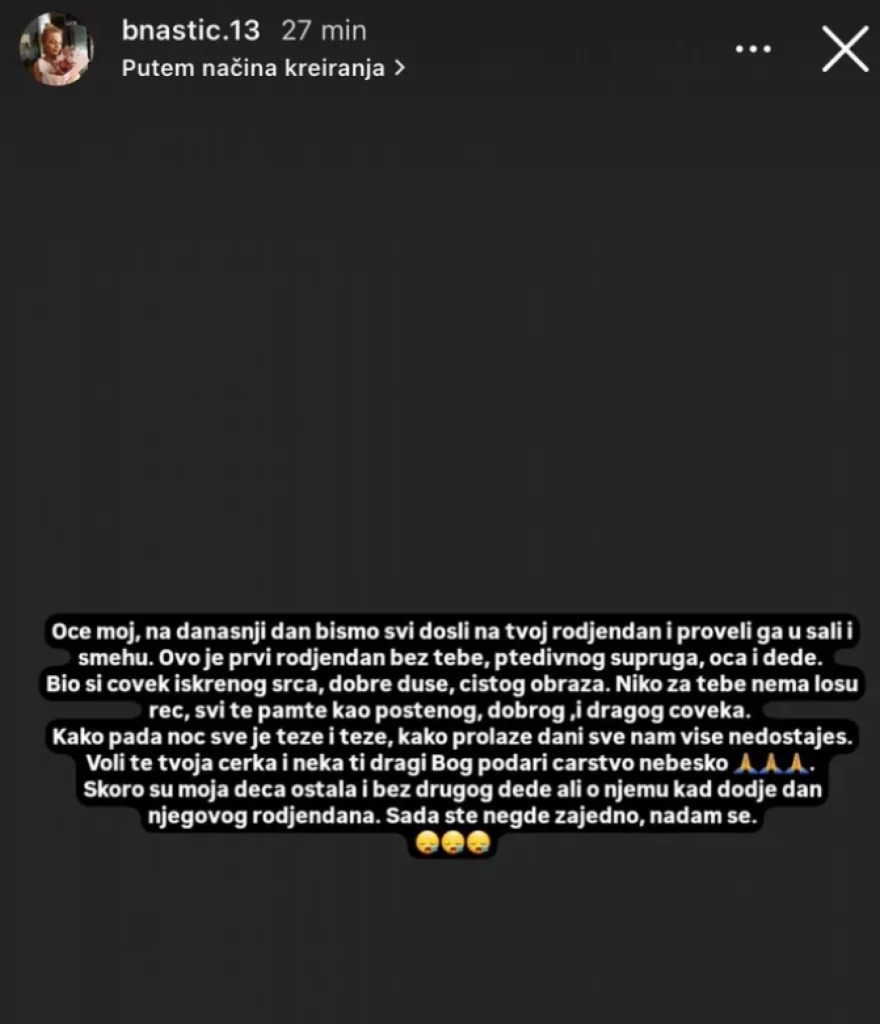Image resolution: width=880 pixels, height=1024 pixels.
Task: Tap the line starting Kako pada noc
Action: (x=452, y=737)
